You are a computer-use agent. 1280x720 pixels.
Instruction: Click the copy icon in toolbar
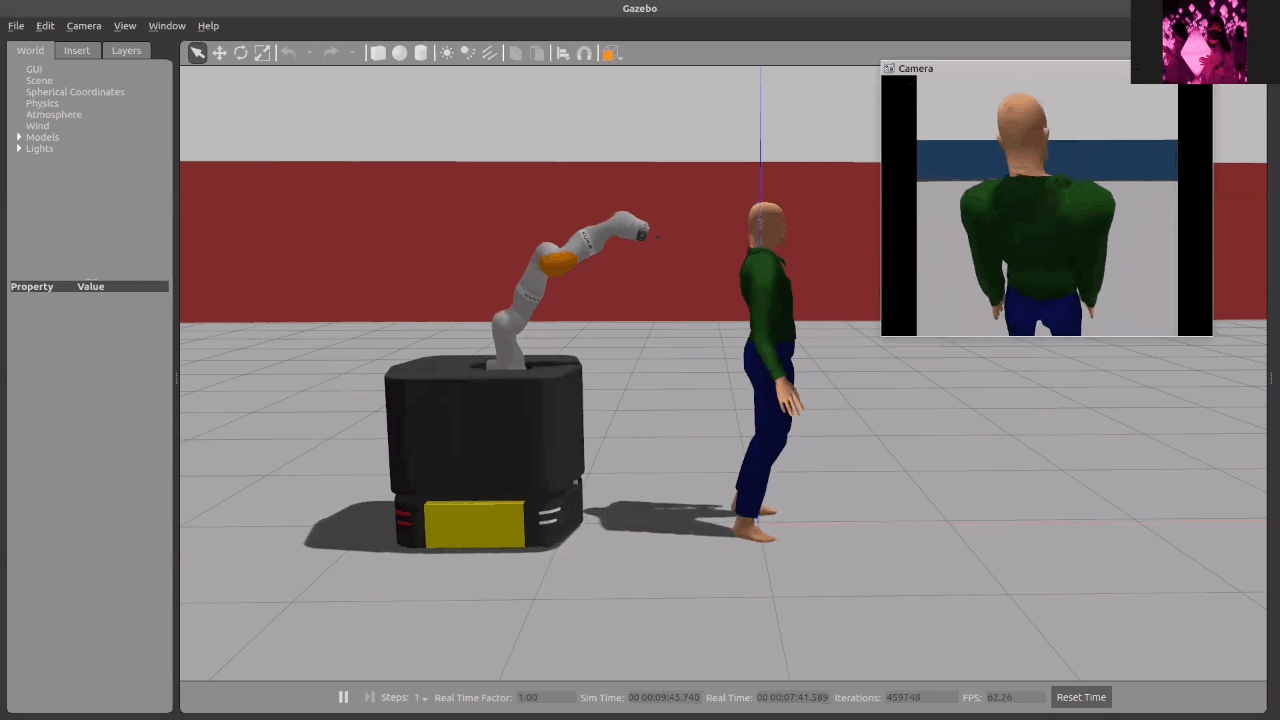515,53
